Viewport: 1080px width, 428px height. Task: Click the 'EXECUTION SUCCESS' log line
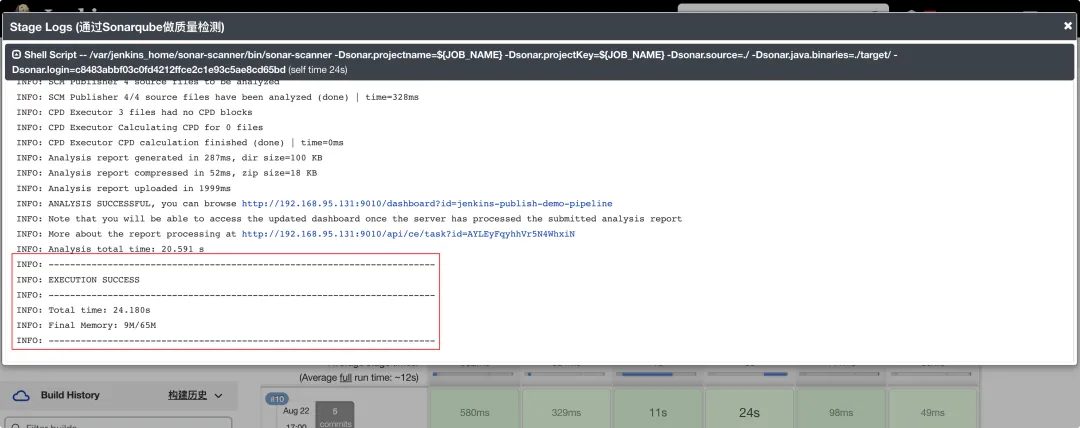pos(78,280)
